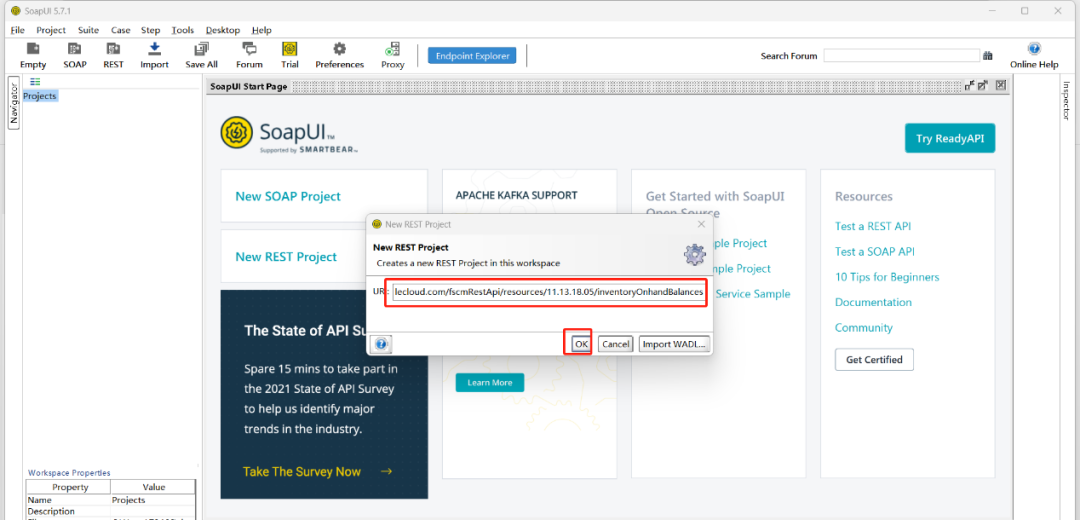The height and width of the screenshot is (520, 1080).
Task: Click the Trial toolbar icon
Action: coord(289,55)
